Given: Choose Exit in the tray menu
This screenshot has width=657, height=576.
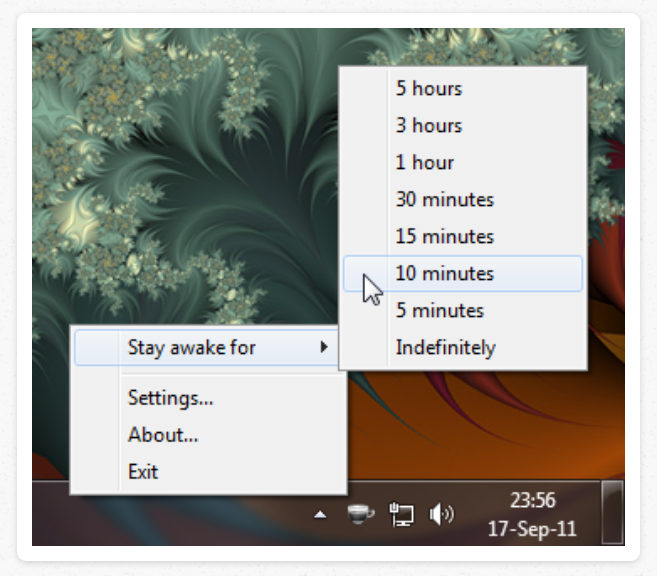Looking at the screenshot, I should 210,471.
